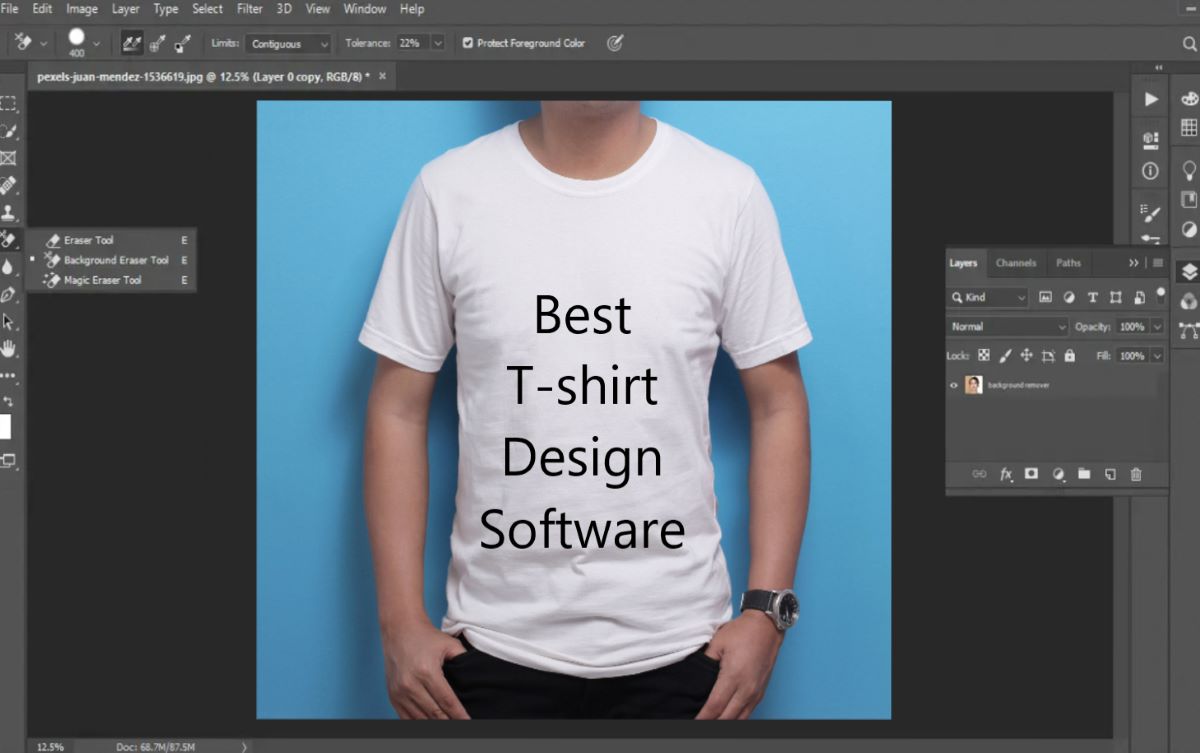The image size is (1200, 753).
Task: Open the Filter menu
Action: 250,9
